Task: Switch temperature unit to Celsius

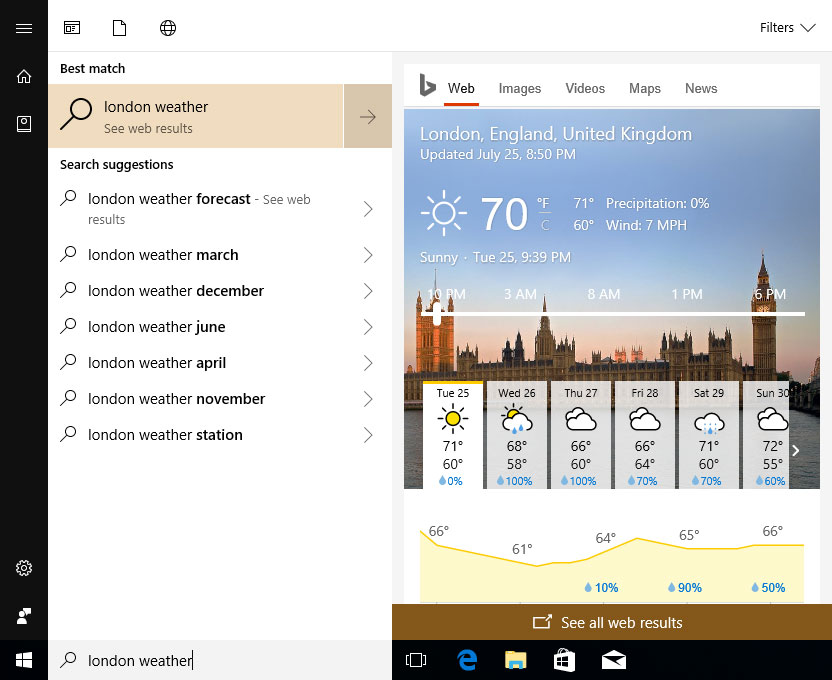Action: click(x=544, y=226)
